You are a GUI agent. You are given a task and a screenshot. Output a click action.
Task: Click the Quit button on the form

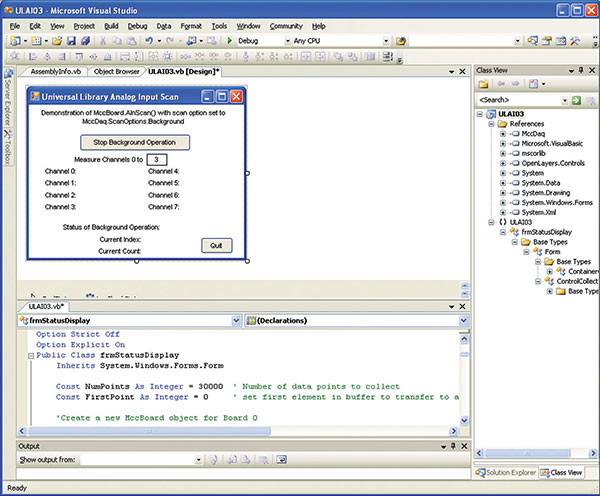click(x=216, y=245)
